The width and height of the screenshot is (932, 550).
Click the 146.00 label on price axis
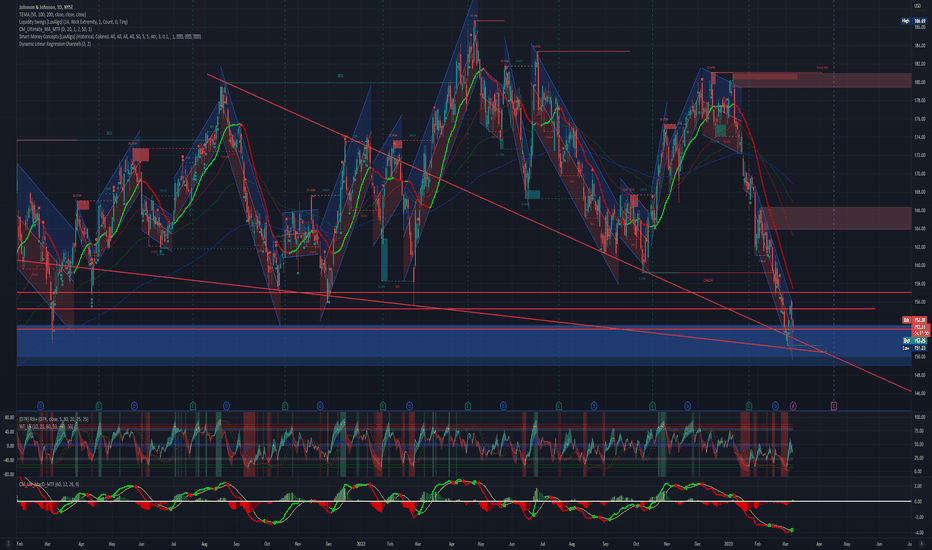(920, 394)
